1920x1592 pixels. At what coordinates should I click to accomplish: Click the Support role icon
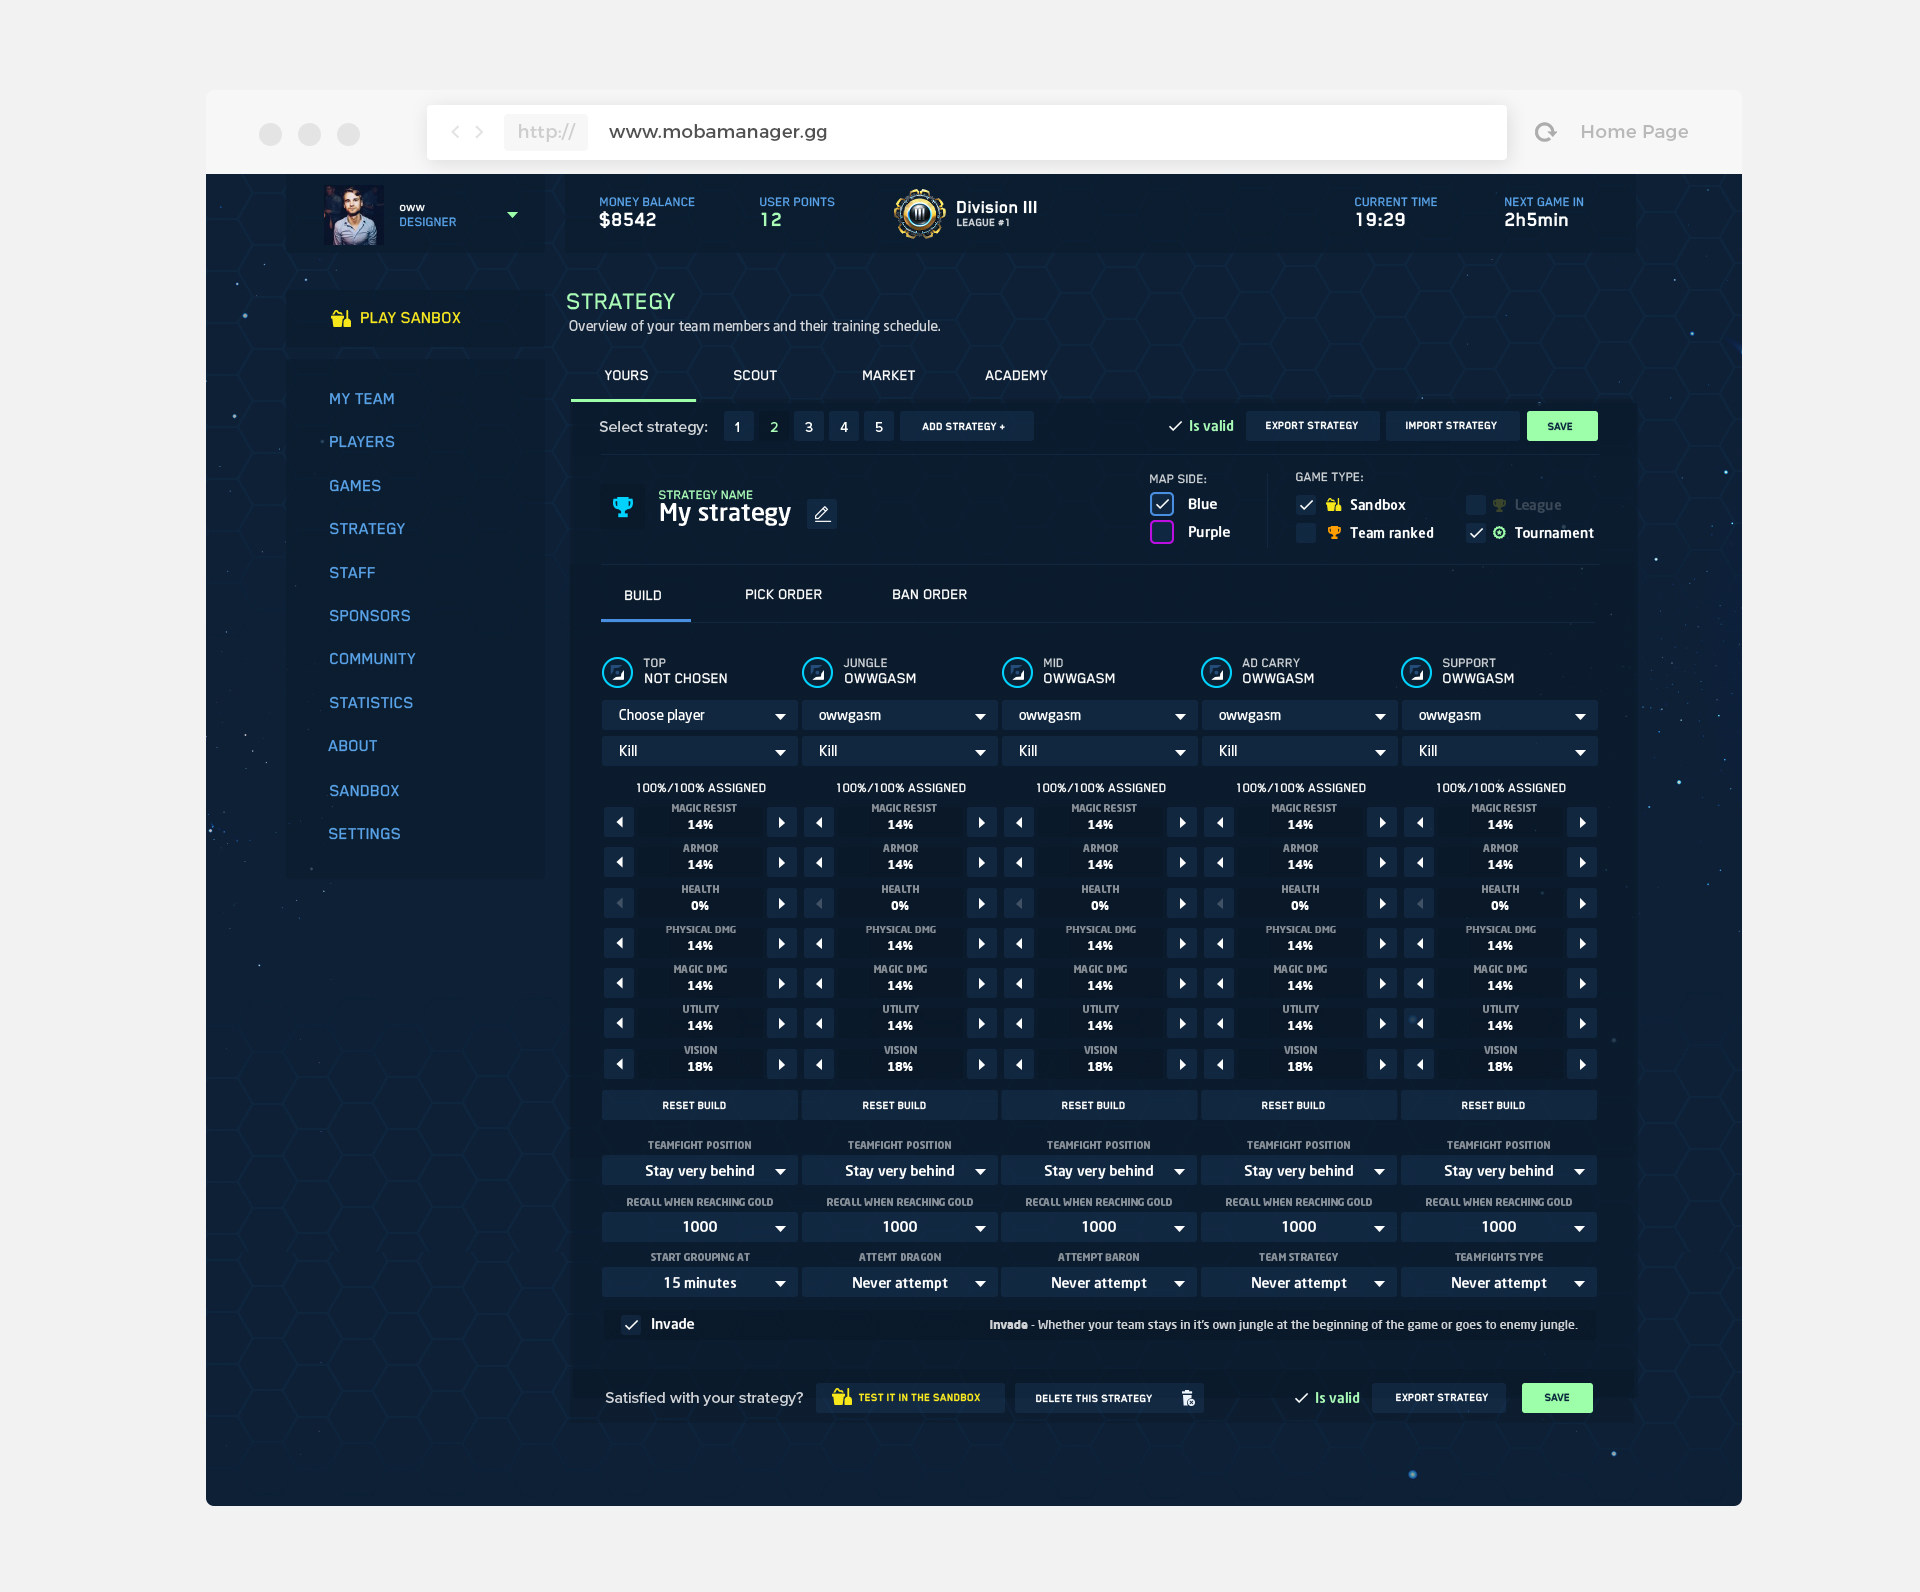point(1416,672)
